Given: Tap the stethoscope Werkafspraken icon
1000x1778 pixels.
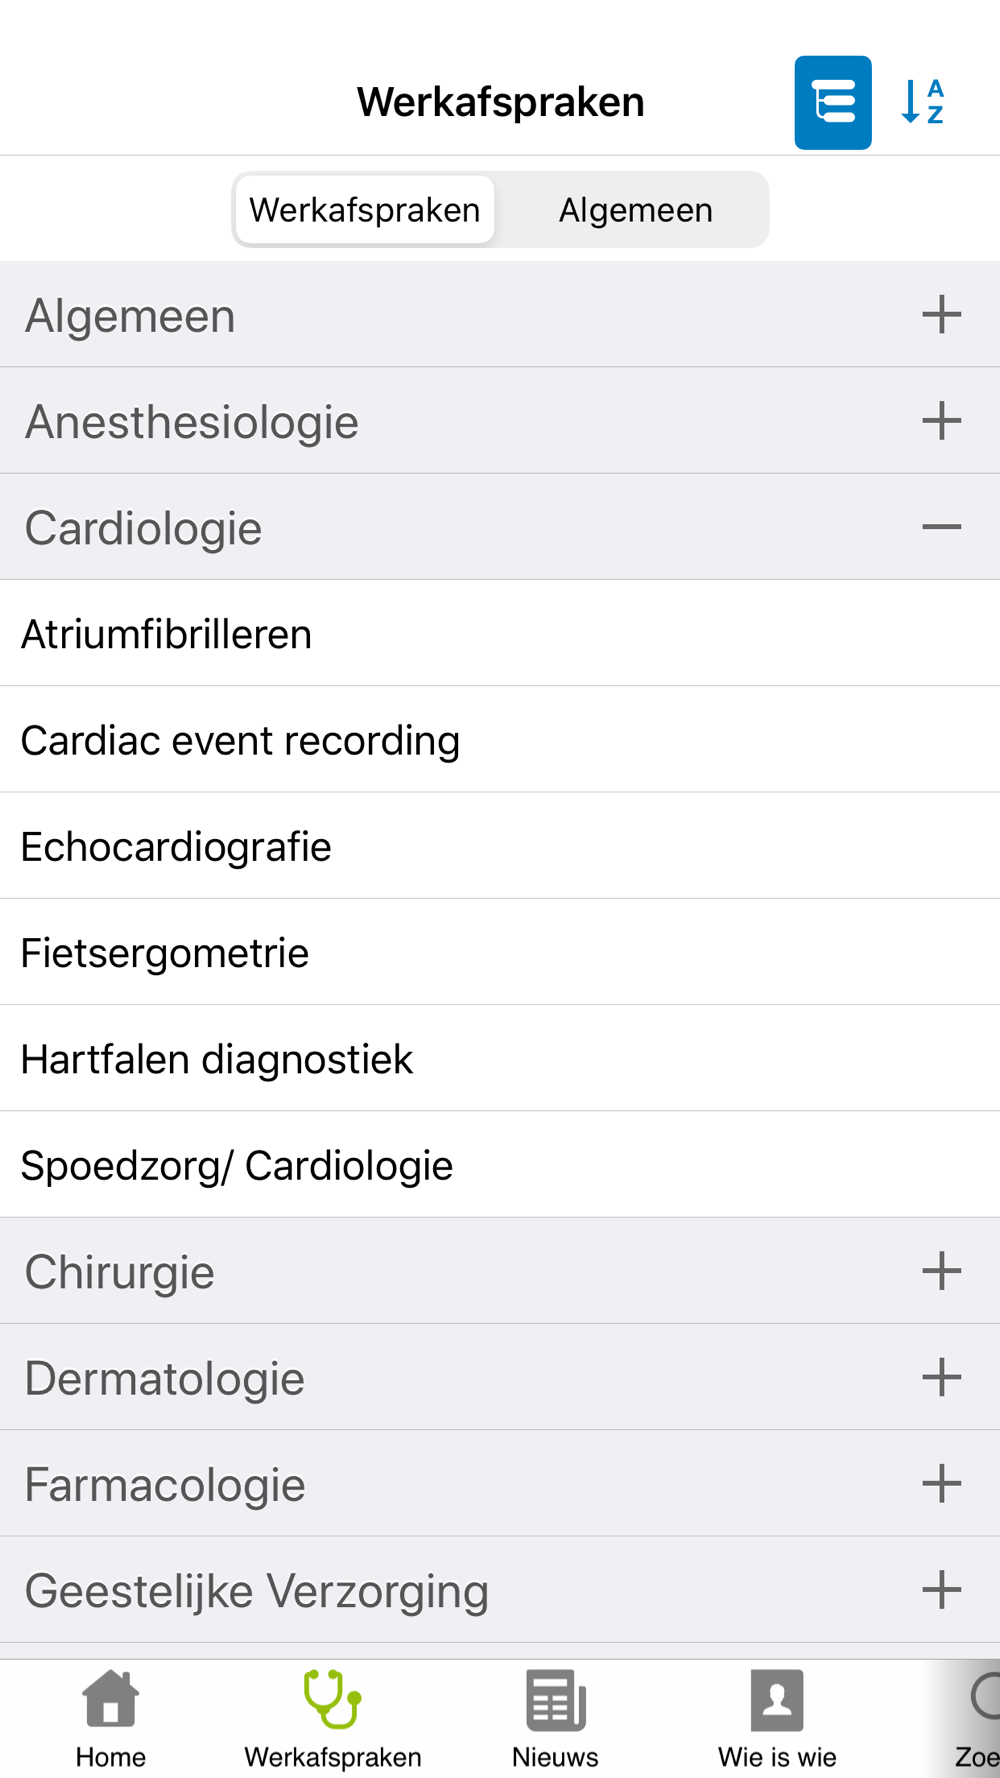Looking at the screenshot, I should (332, 1699).
